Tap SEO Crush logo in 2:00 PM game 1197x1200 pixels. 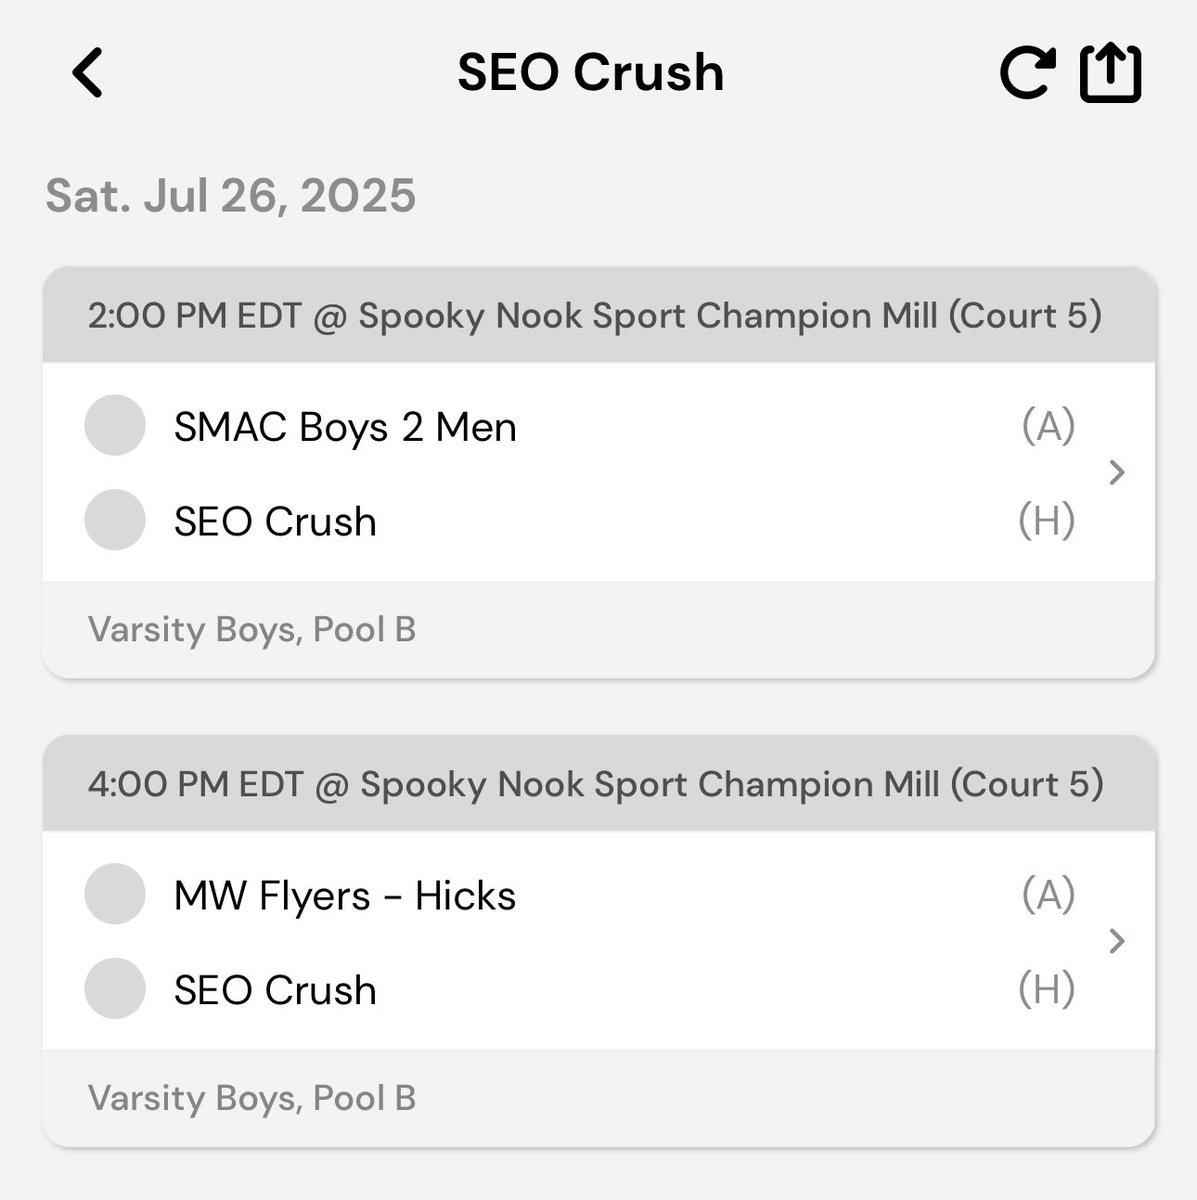[115, 520]
